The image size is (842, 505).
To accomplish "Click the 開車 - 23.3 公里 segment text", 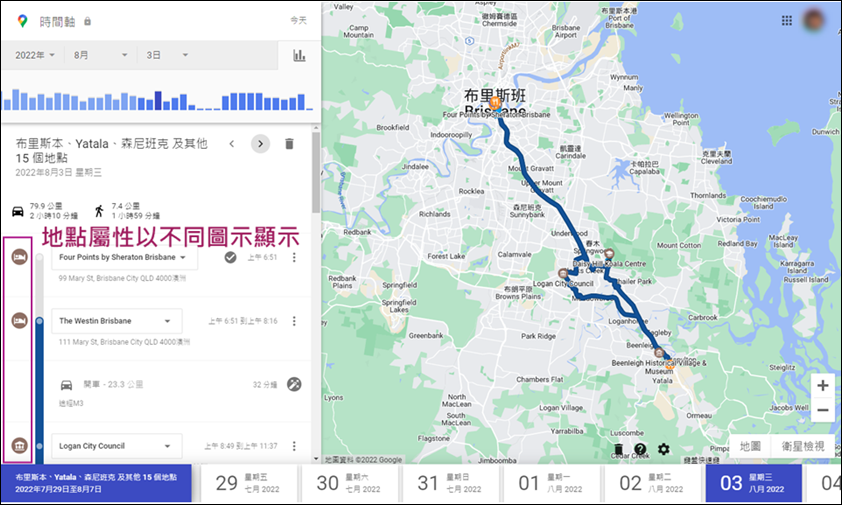I will tap(113, 384).
